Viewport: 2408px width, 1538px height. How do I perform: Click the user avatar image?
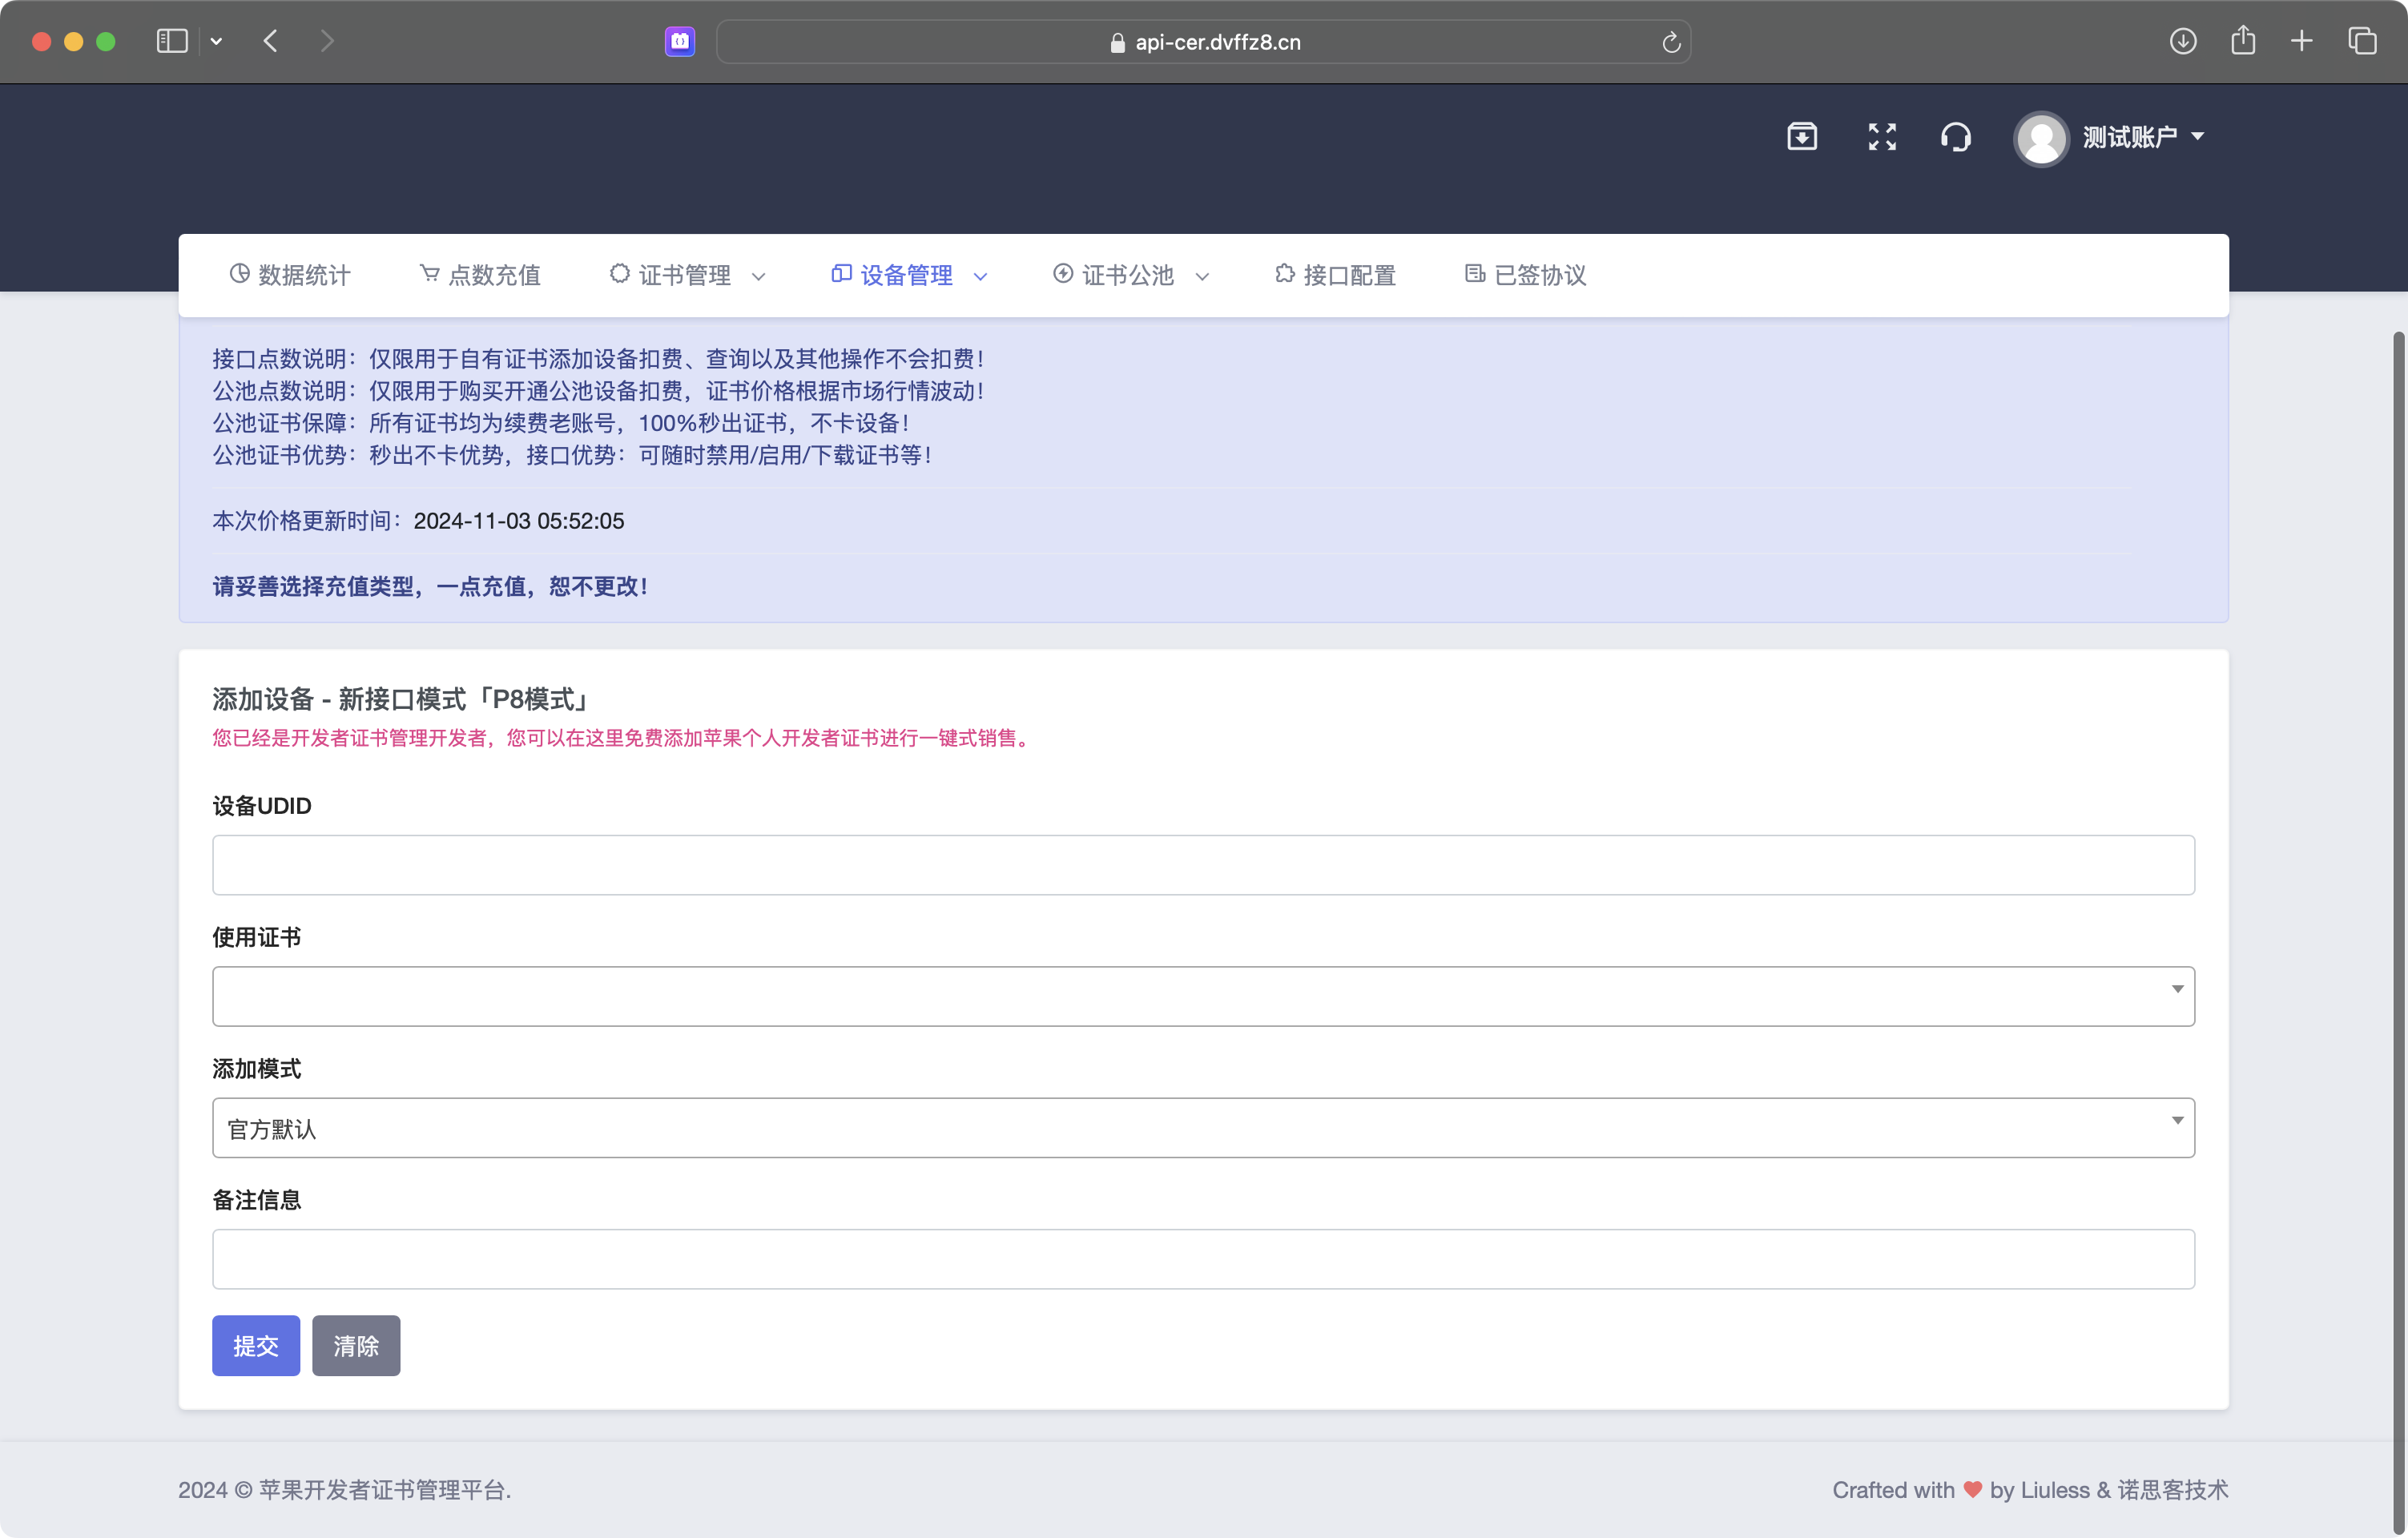2041,138
